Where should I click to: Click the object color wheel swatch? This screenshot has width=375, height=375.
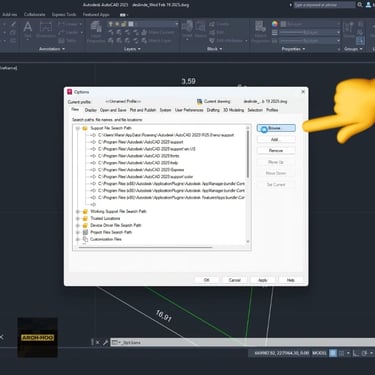275,24
